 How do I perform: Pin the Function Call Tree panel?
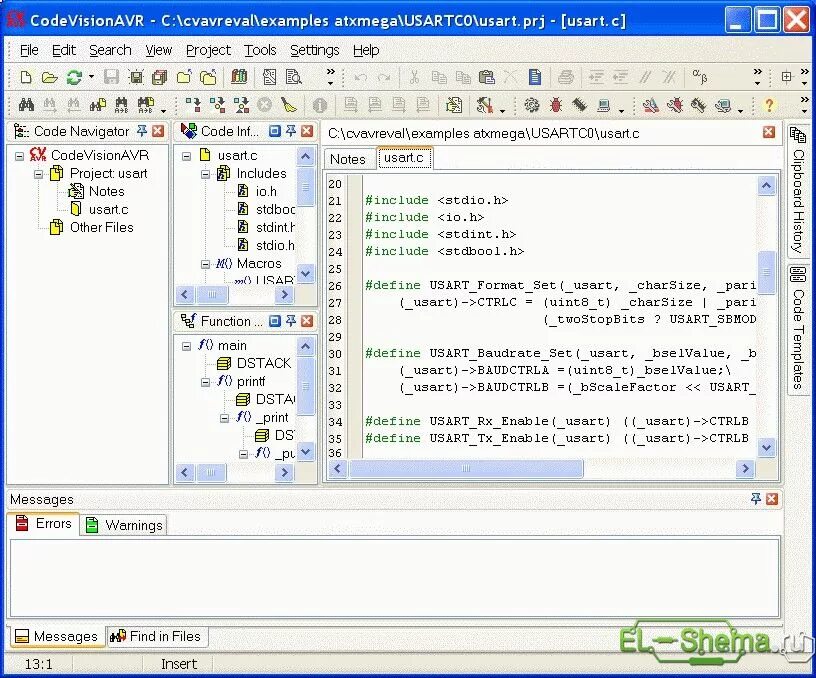[291, 321]
